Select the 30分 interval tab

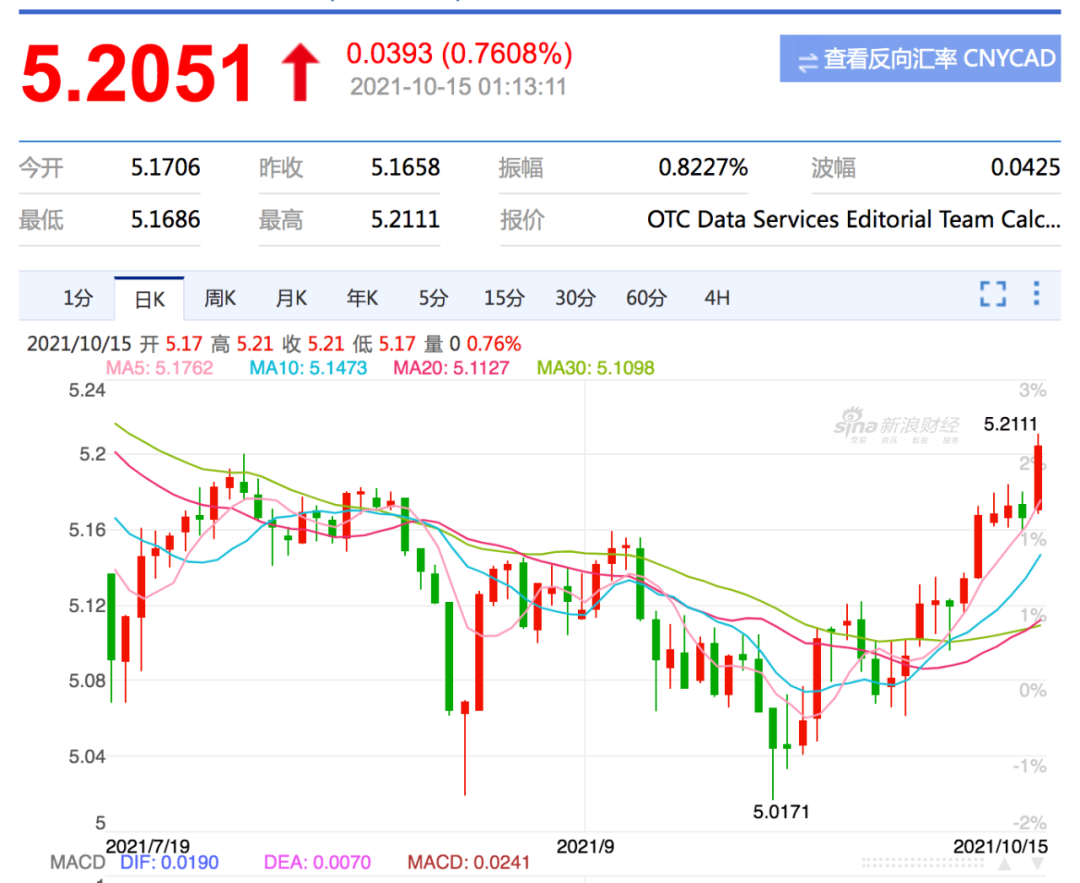click(x=575, y=298)
